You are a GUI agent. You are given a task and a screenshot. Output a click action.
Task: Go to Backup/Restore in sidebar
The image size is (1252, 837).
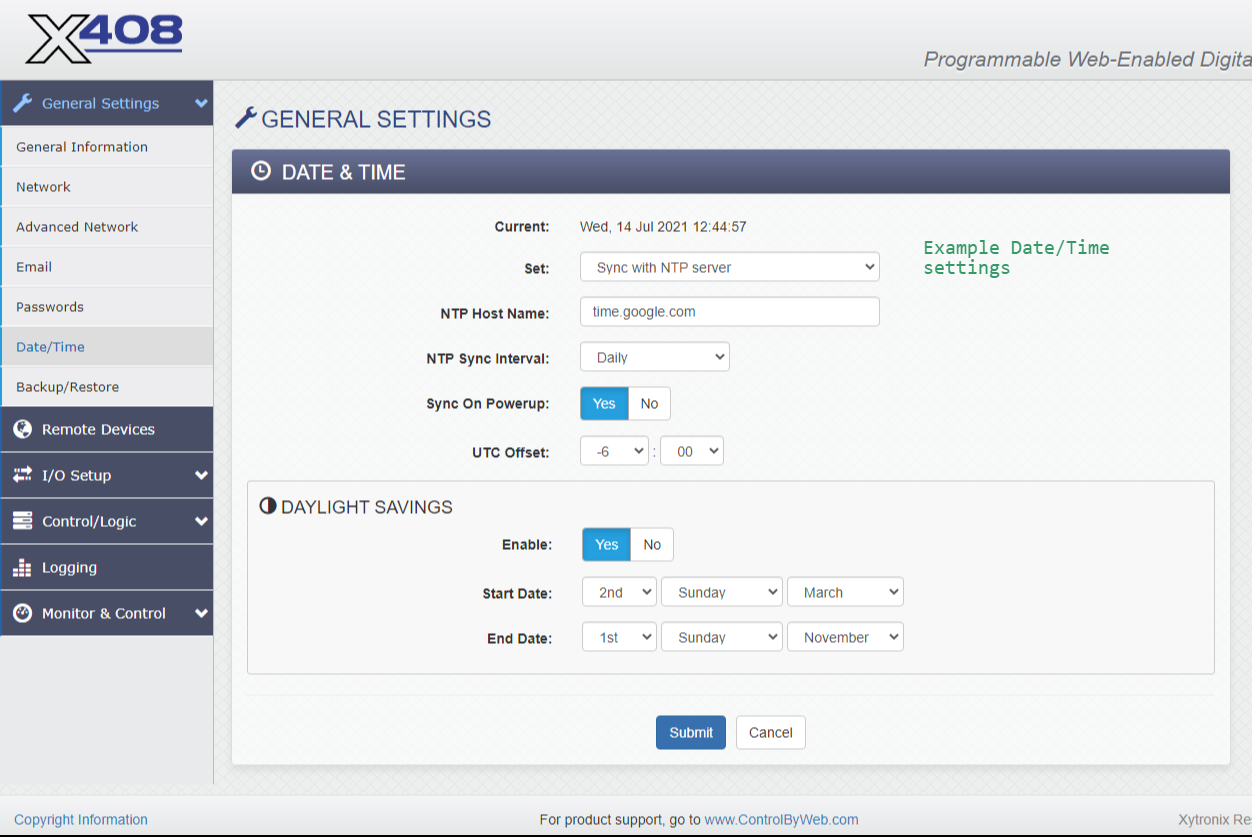(x=67, y=387)
